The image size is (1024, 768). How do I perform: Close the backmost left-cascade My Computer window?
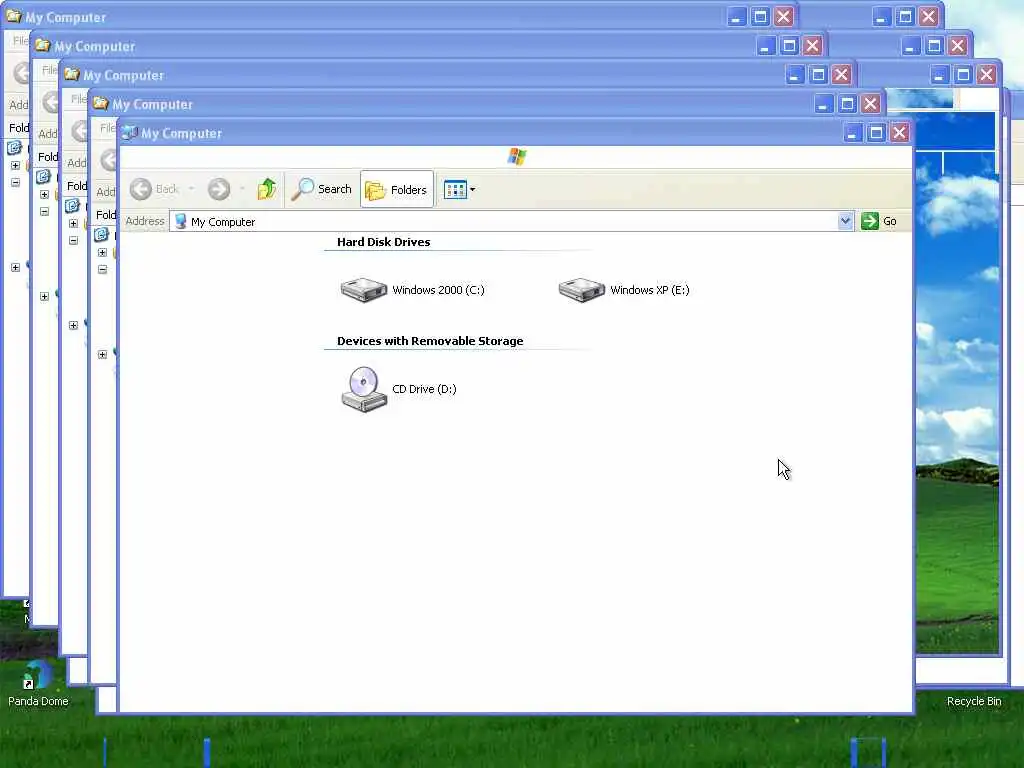coord(784,17)
